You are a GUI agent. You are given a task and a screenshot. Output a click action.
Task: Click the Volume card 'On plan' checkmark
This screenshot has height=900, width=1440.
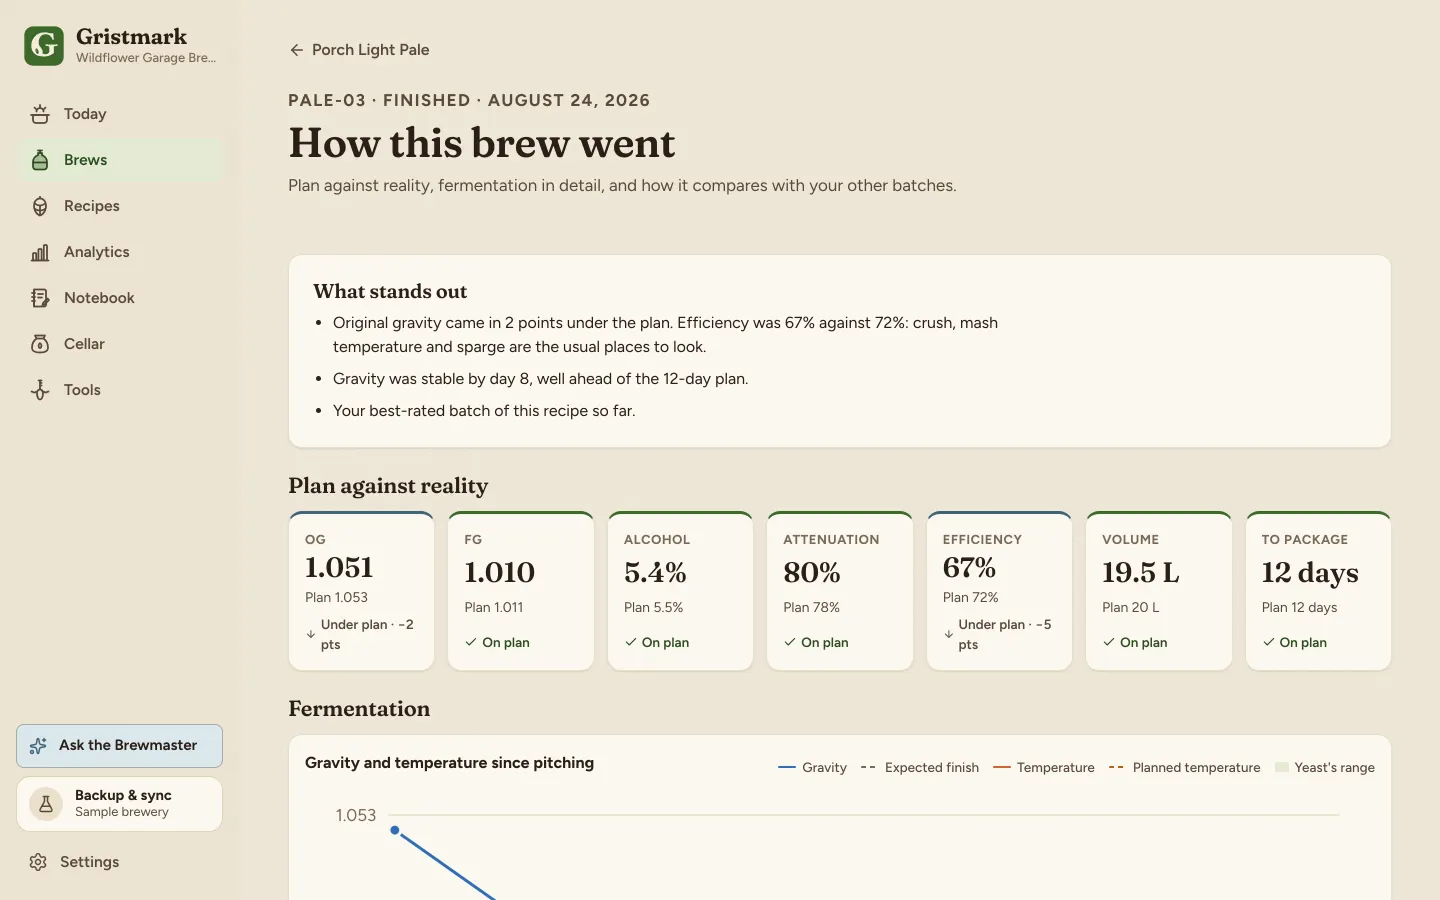pyautogui.click(x=1109, y=642)
